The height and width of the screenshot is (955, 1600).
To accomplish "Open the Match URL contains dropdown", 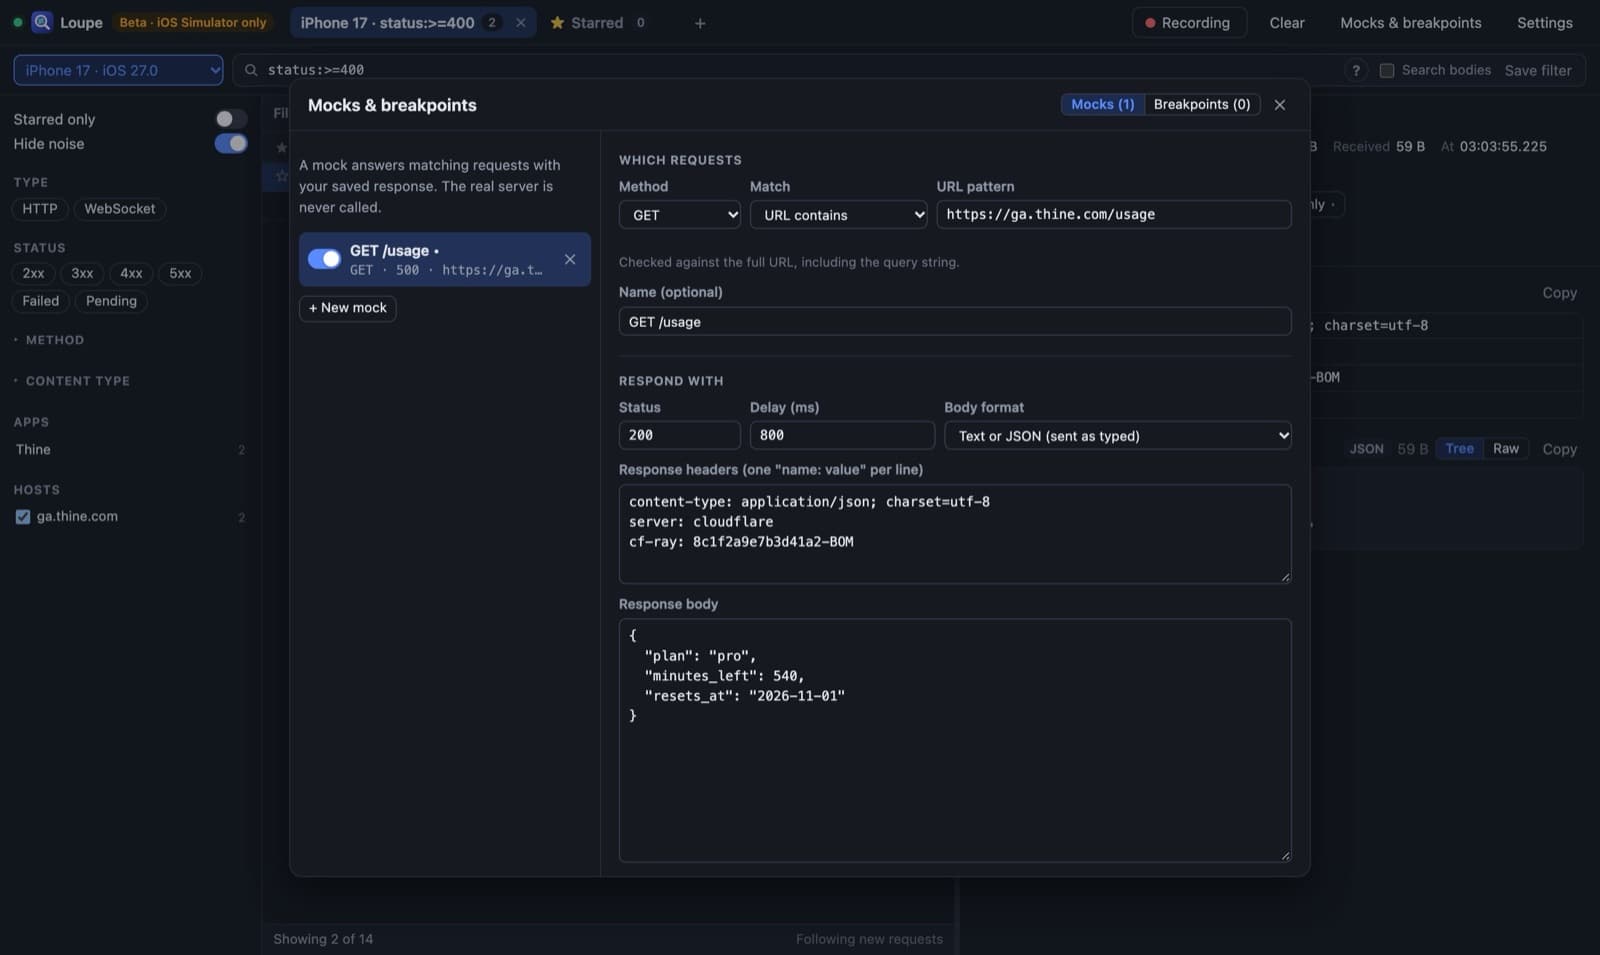I will click(x=839, y=215).
